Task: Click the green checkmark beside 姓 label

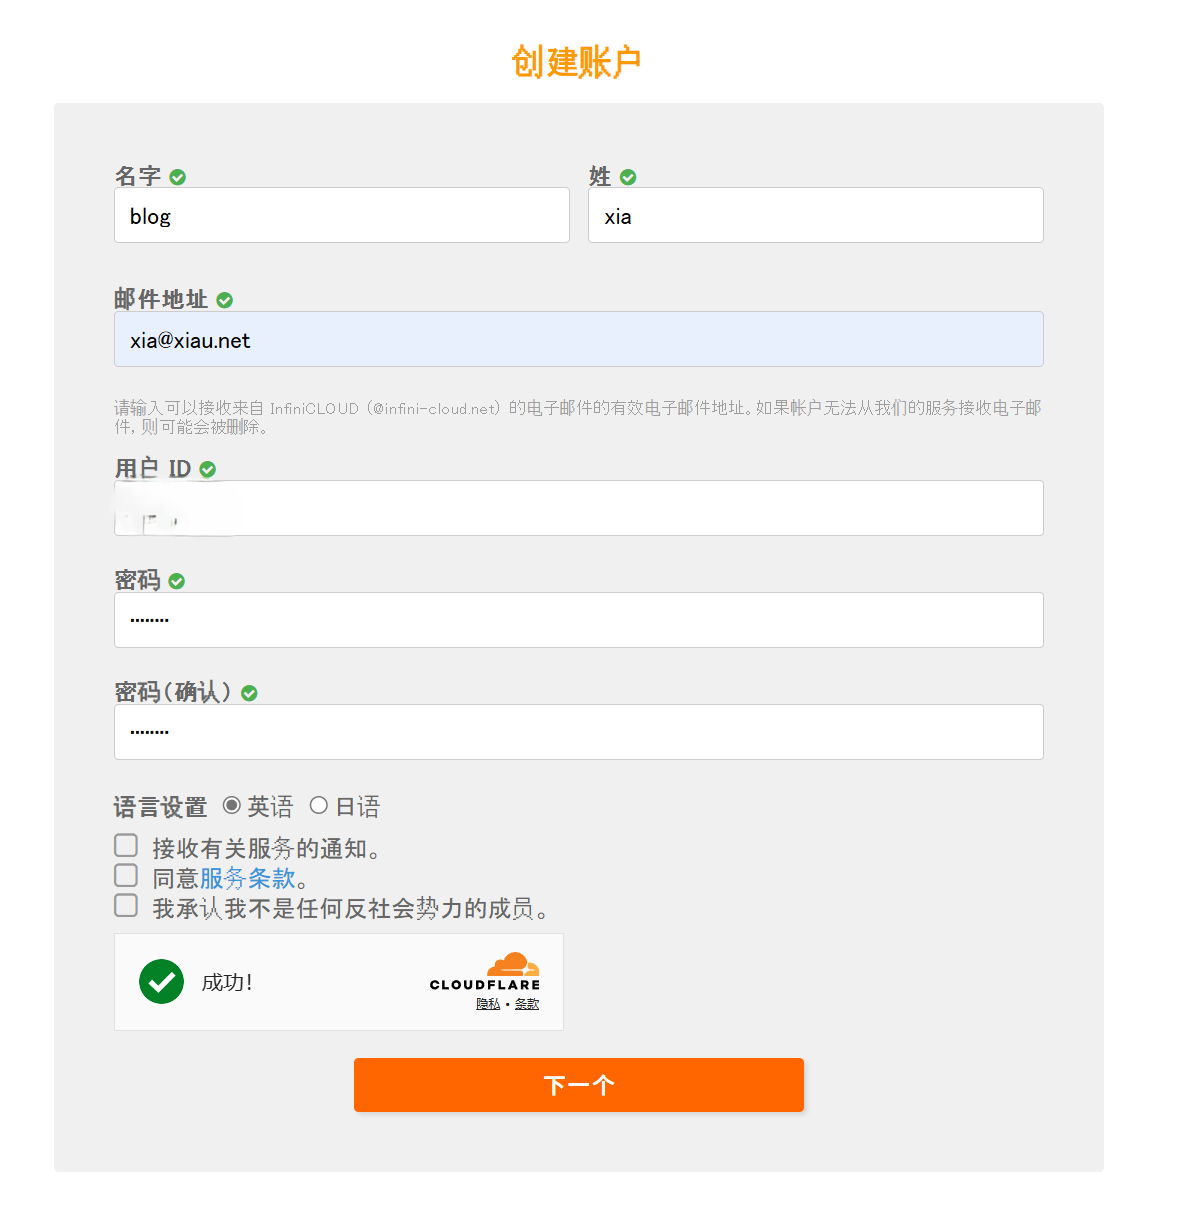Action: (x=628, y=177)
